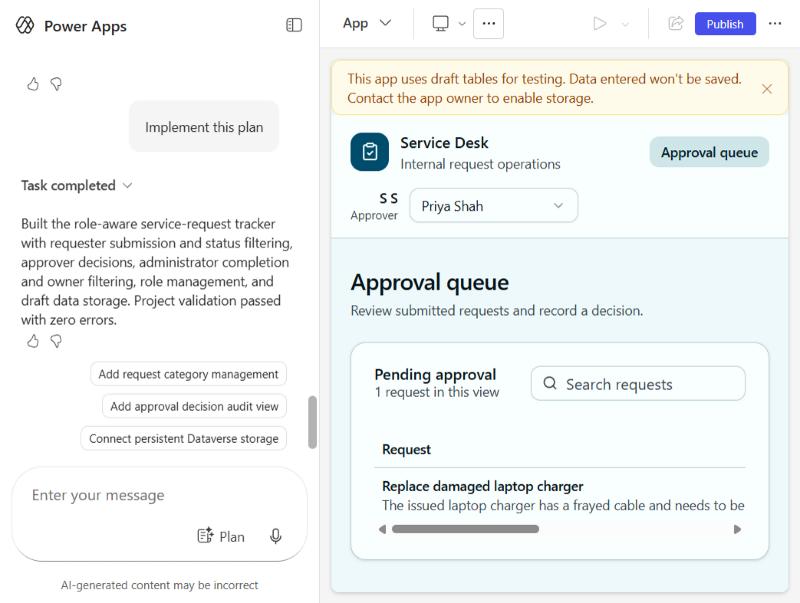
Task: Dismiss the draft tables warning banner
Action: coord(766,89)
